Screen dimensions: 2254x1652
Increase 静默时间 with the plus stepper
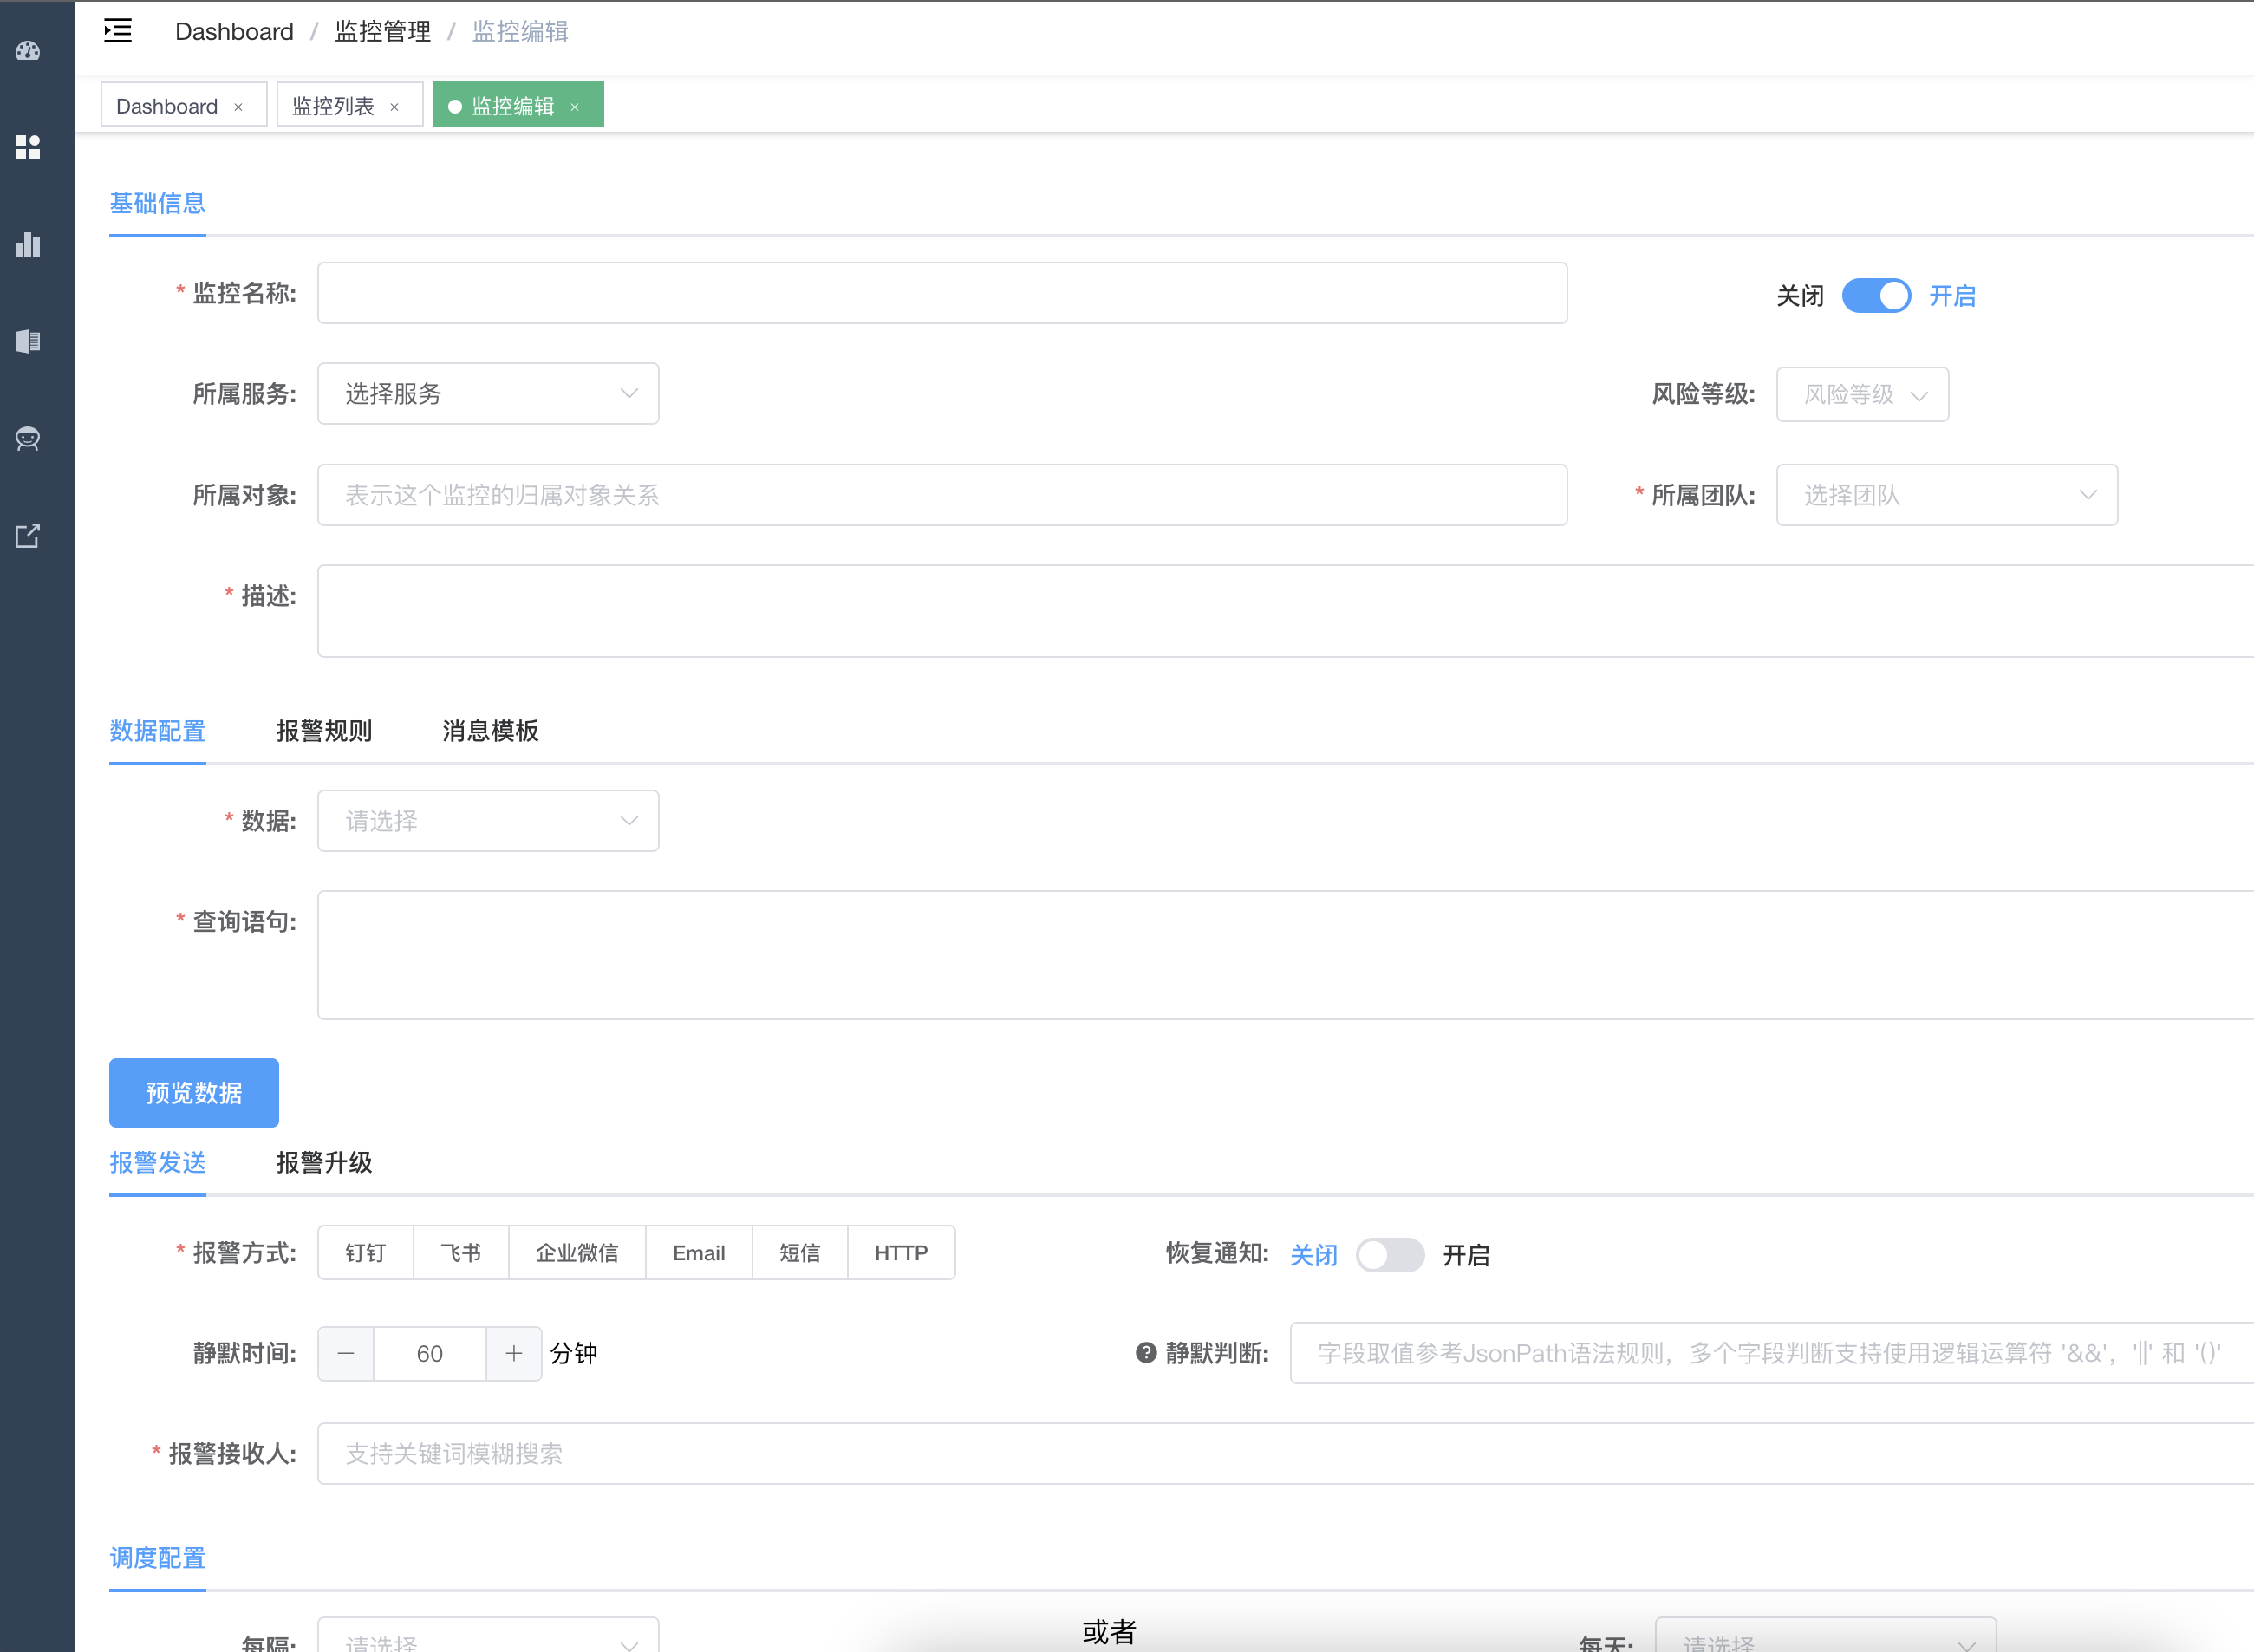tap(513, 1353)
